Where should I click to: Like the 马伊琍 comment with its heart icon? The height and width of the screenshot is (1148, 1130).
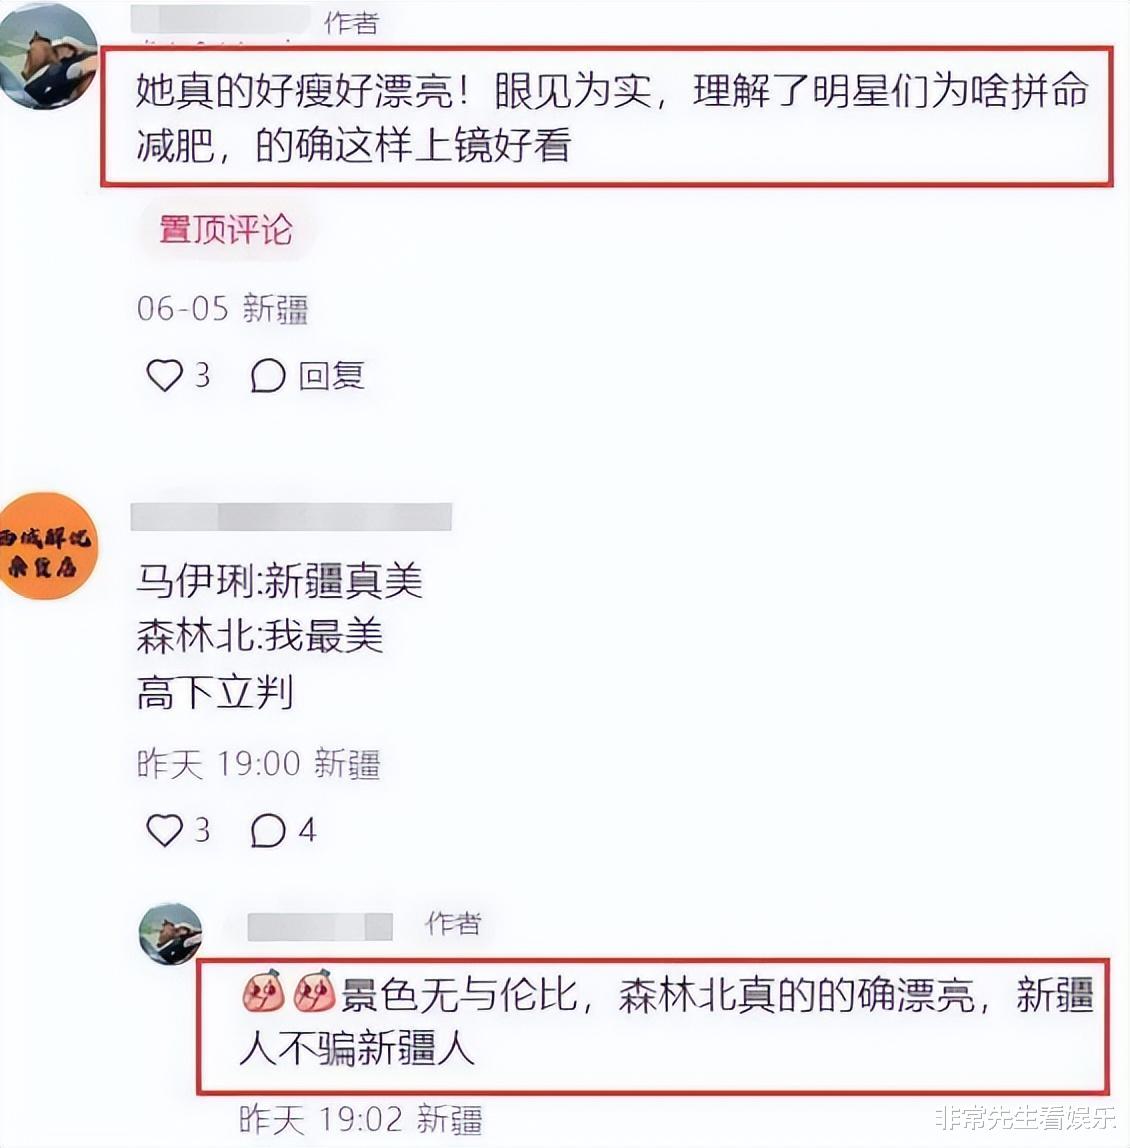pos(165,830)
